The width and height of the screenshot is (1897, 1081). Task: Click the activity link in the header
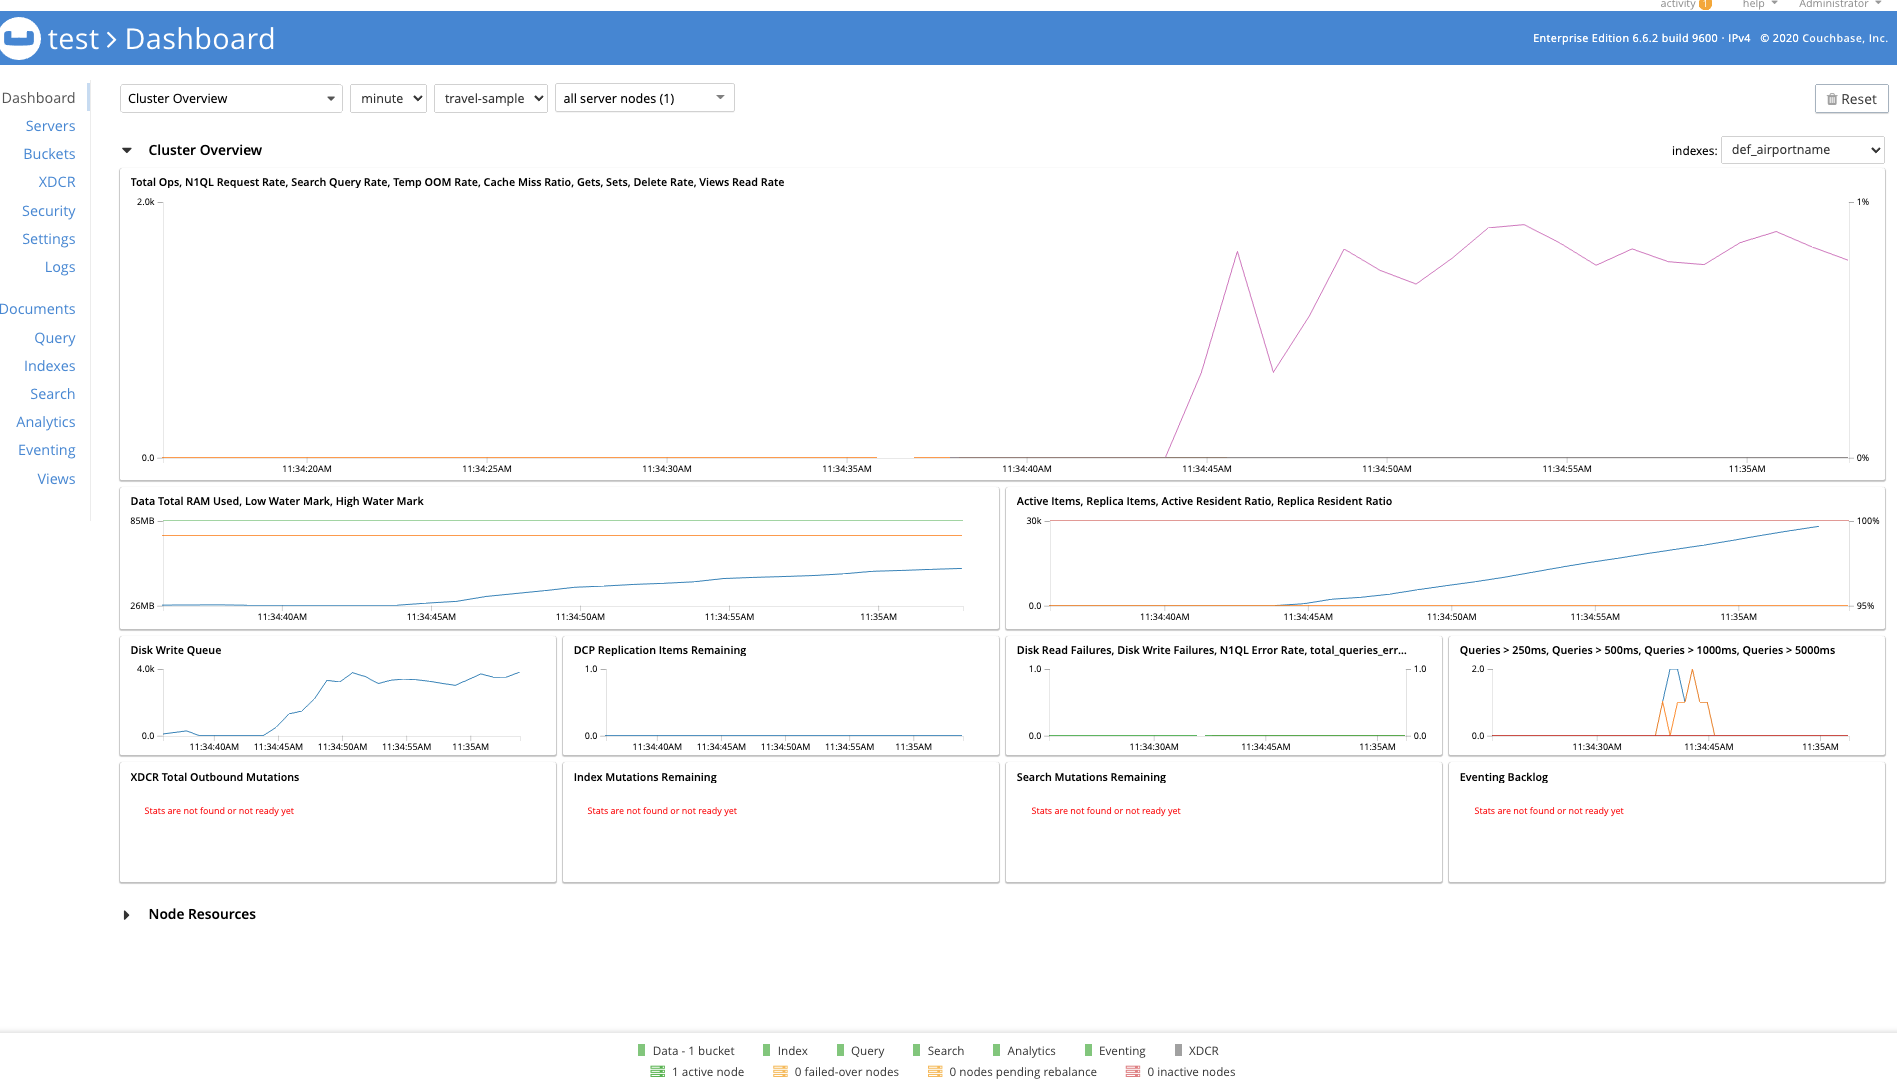pyautogui.click(x=1677, y=4)
